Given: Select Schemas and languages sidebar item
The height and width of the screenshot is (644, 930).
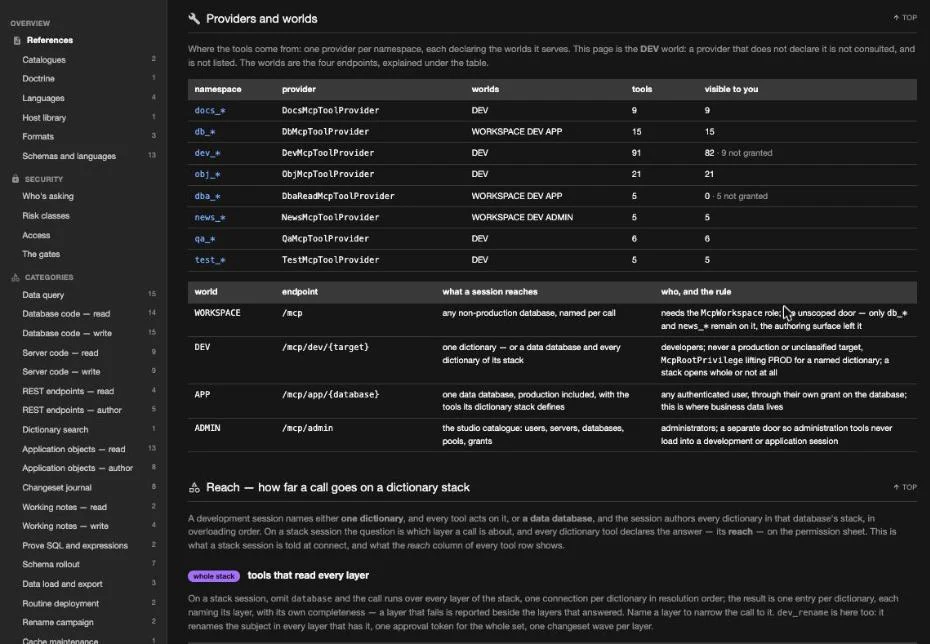Looking at the screenshot, I should pos(69,156).
